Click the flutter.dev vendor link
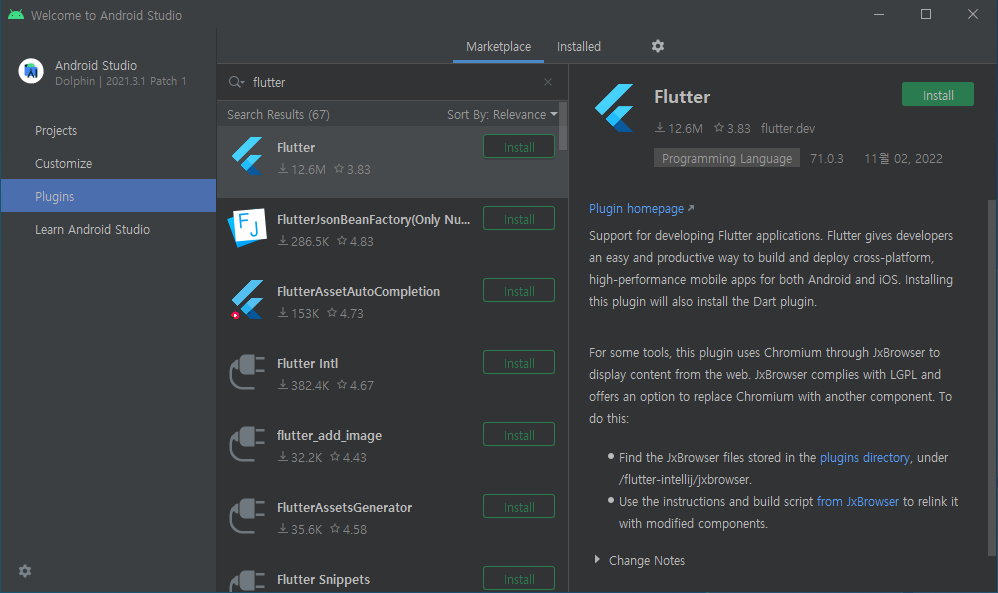998x593 pixels. tap(787, 129)
